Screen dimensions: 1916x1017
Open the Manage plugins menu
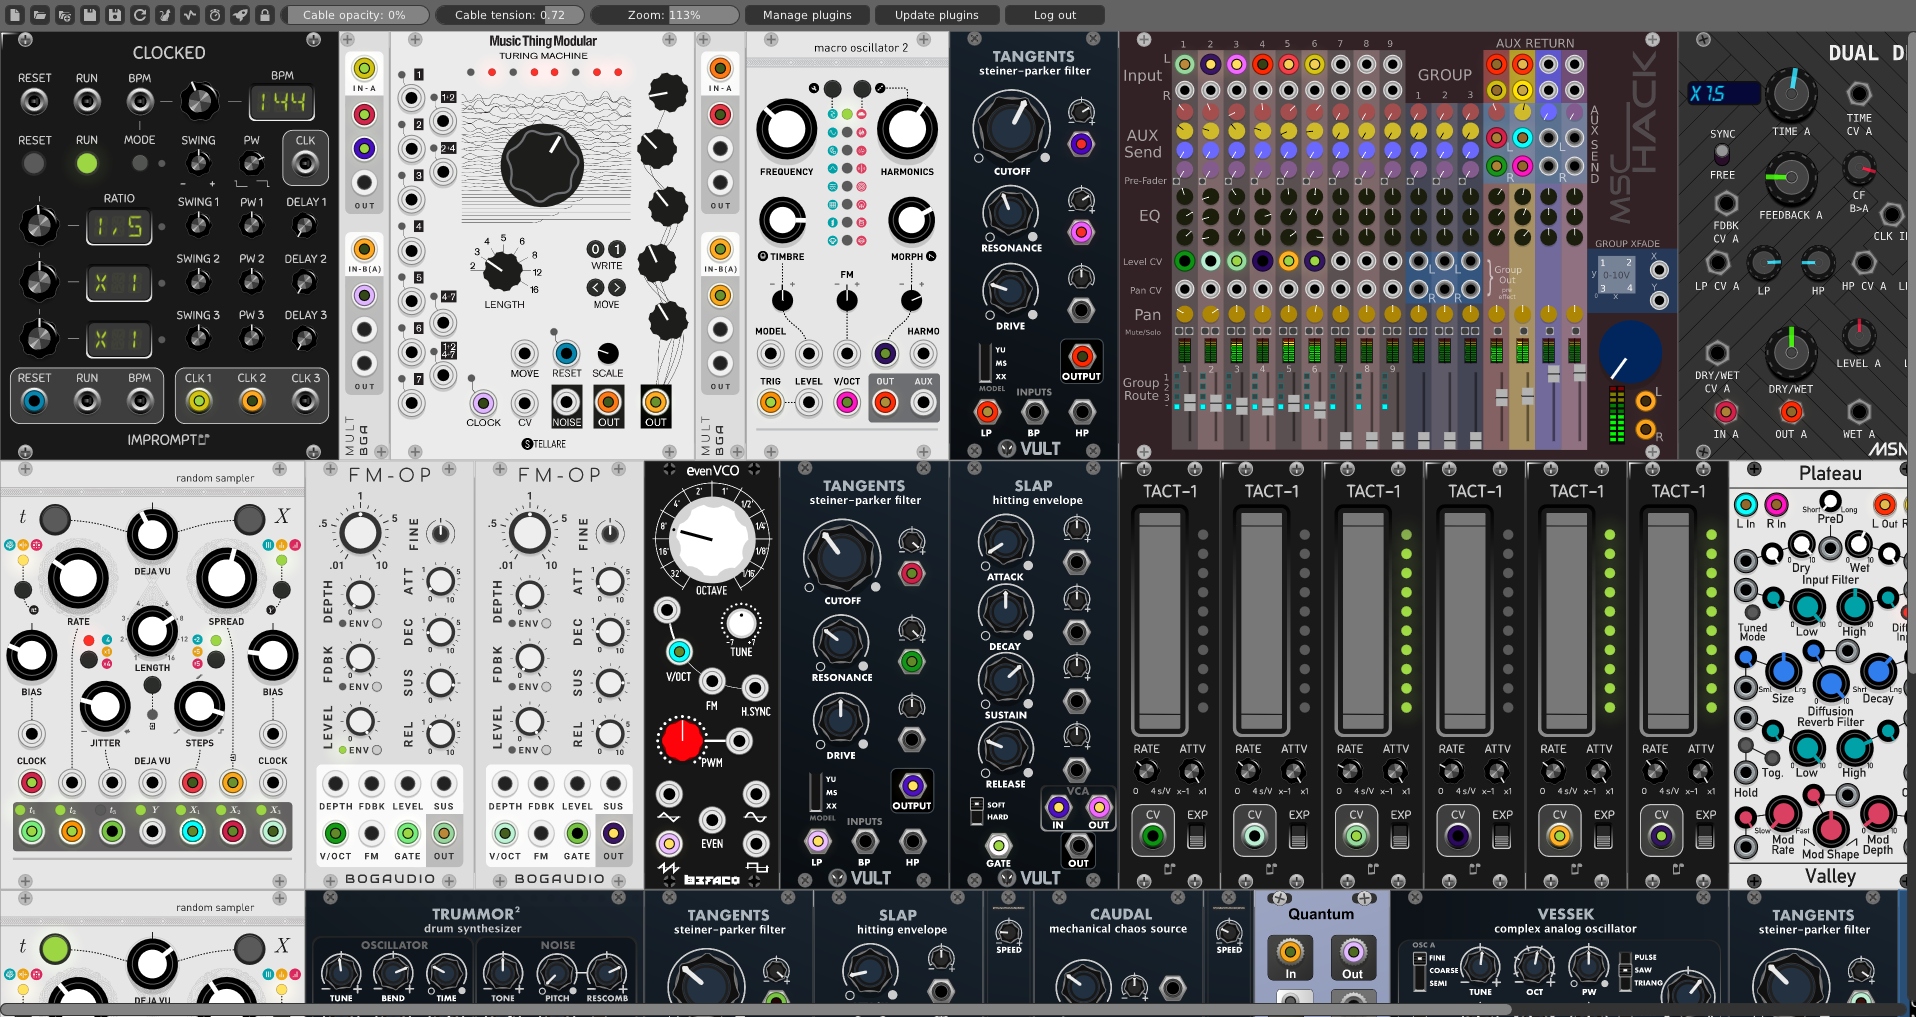point(807,15)
